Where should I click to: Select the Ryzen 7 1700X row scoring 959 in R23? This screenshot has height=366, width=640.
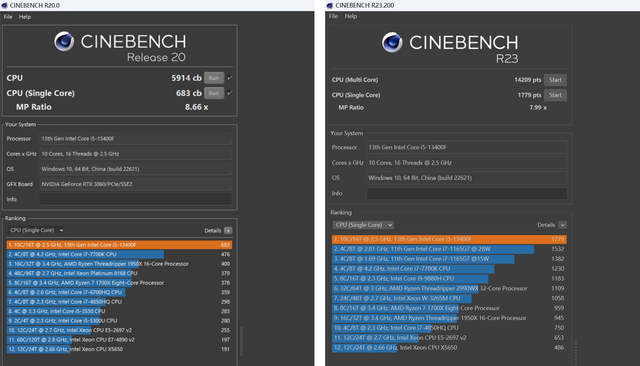click(x=449, y=308)
